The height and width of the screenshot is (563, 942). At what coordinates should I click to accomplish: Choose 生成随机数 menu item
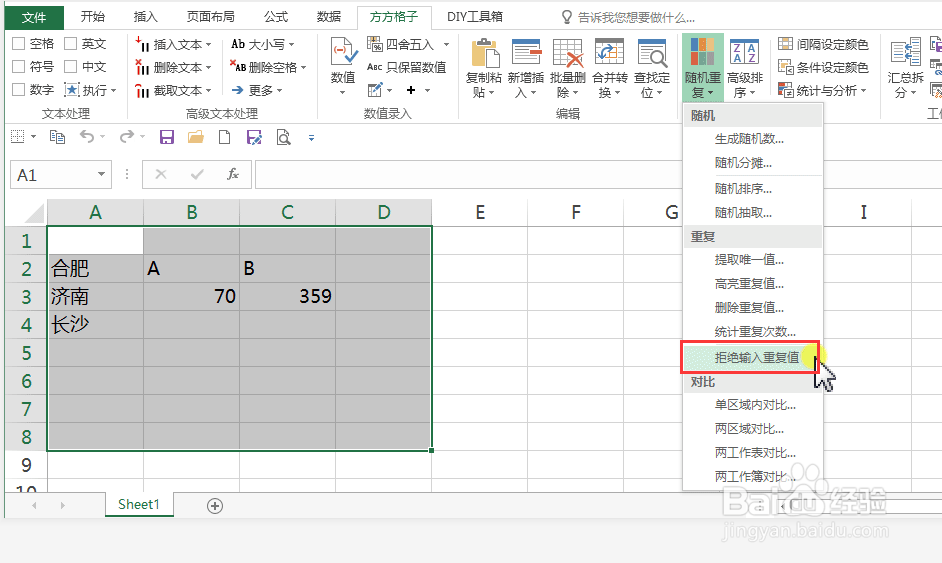pos(753,139)
